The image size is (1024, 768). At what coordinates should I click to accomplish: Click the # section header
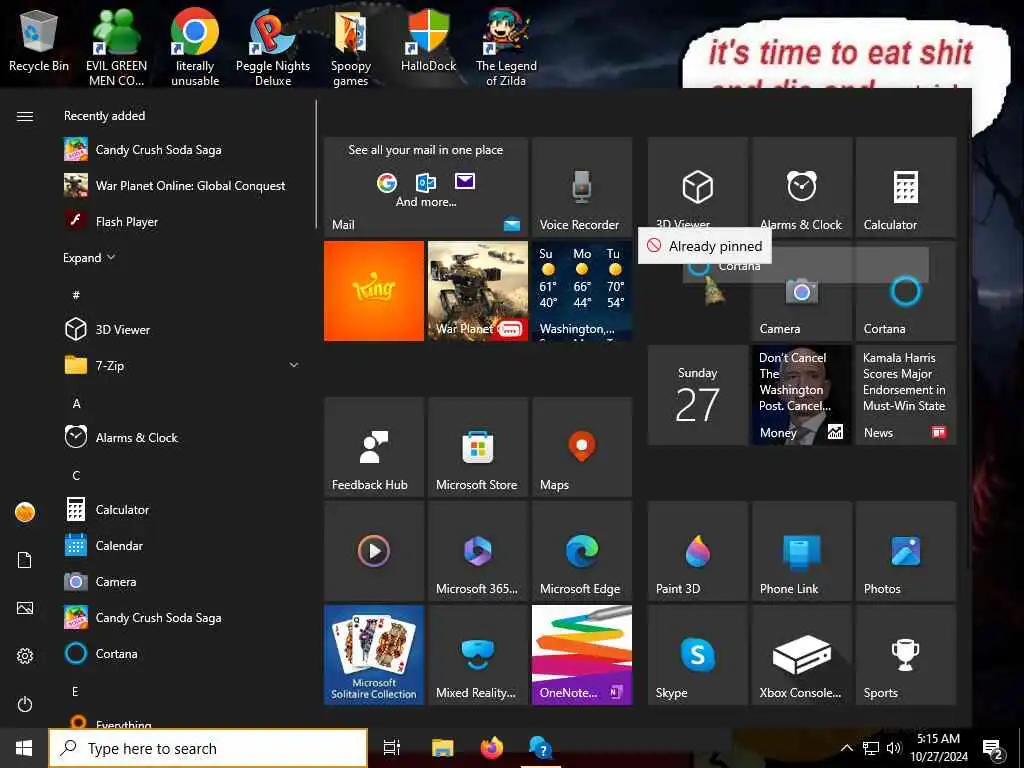tap(76, 295)
